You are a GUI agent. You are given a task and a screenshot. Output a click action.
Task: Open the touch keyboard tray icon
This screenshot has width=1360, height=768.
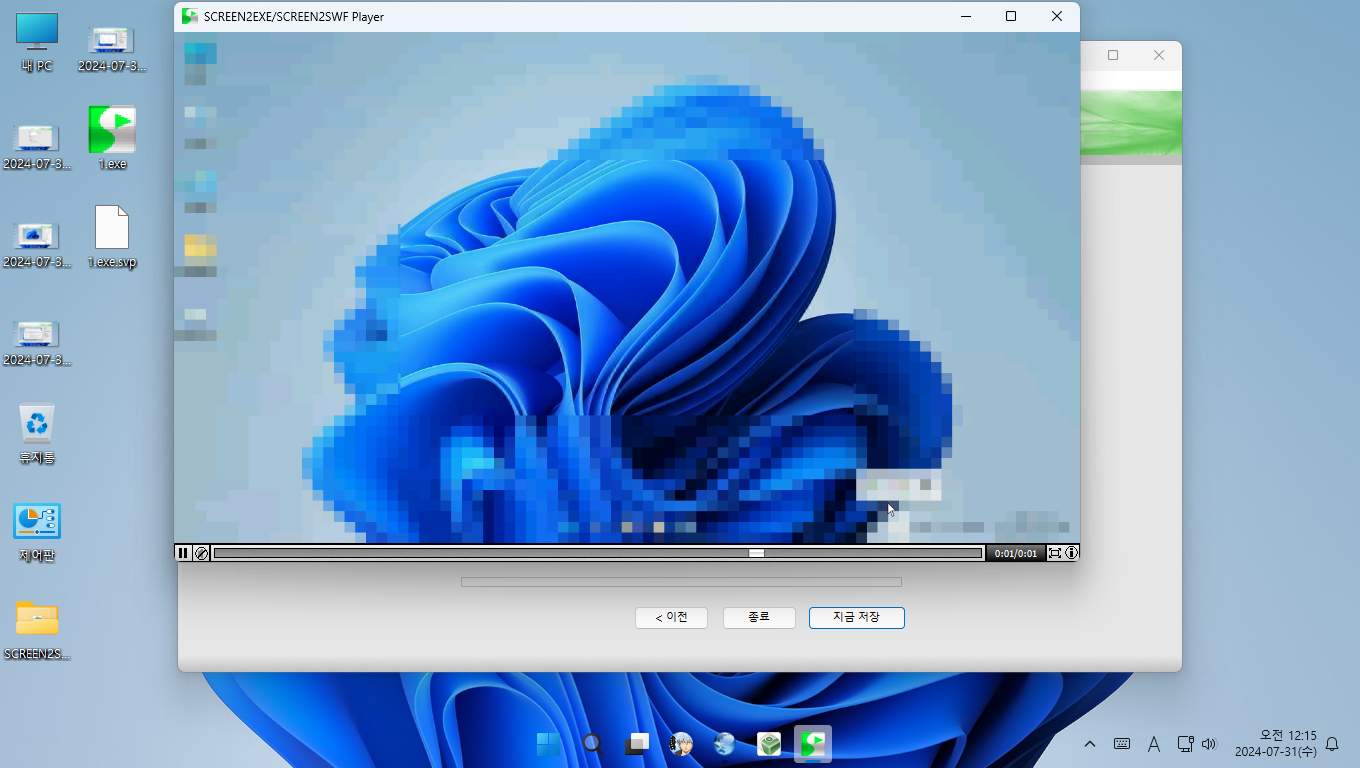tap(1122, 744)
